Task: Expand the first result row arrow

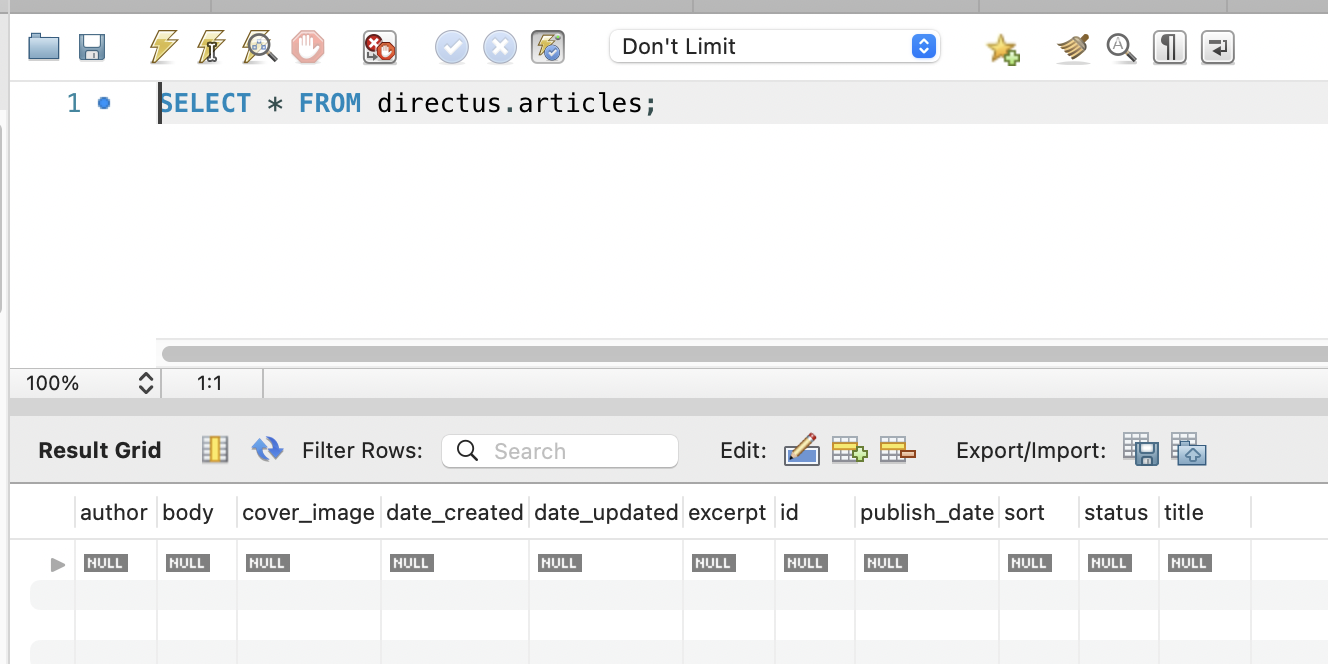Action: pos(57,563)
